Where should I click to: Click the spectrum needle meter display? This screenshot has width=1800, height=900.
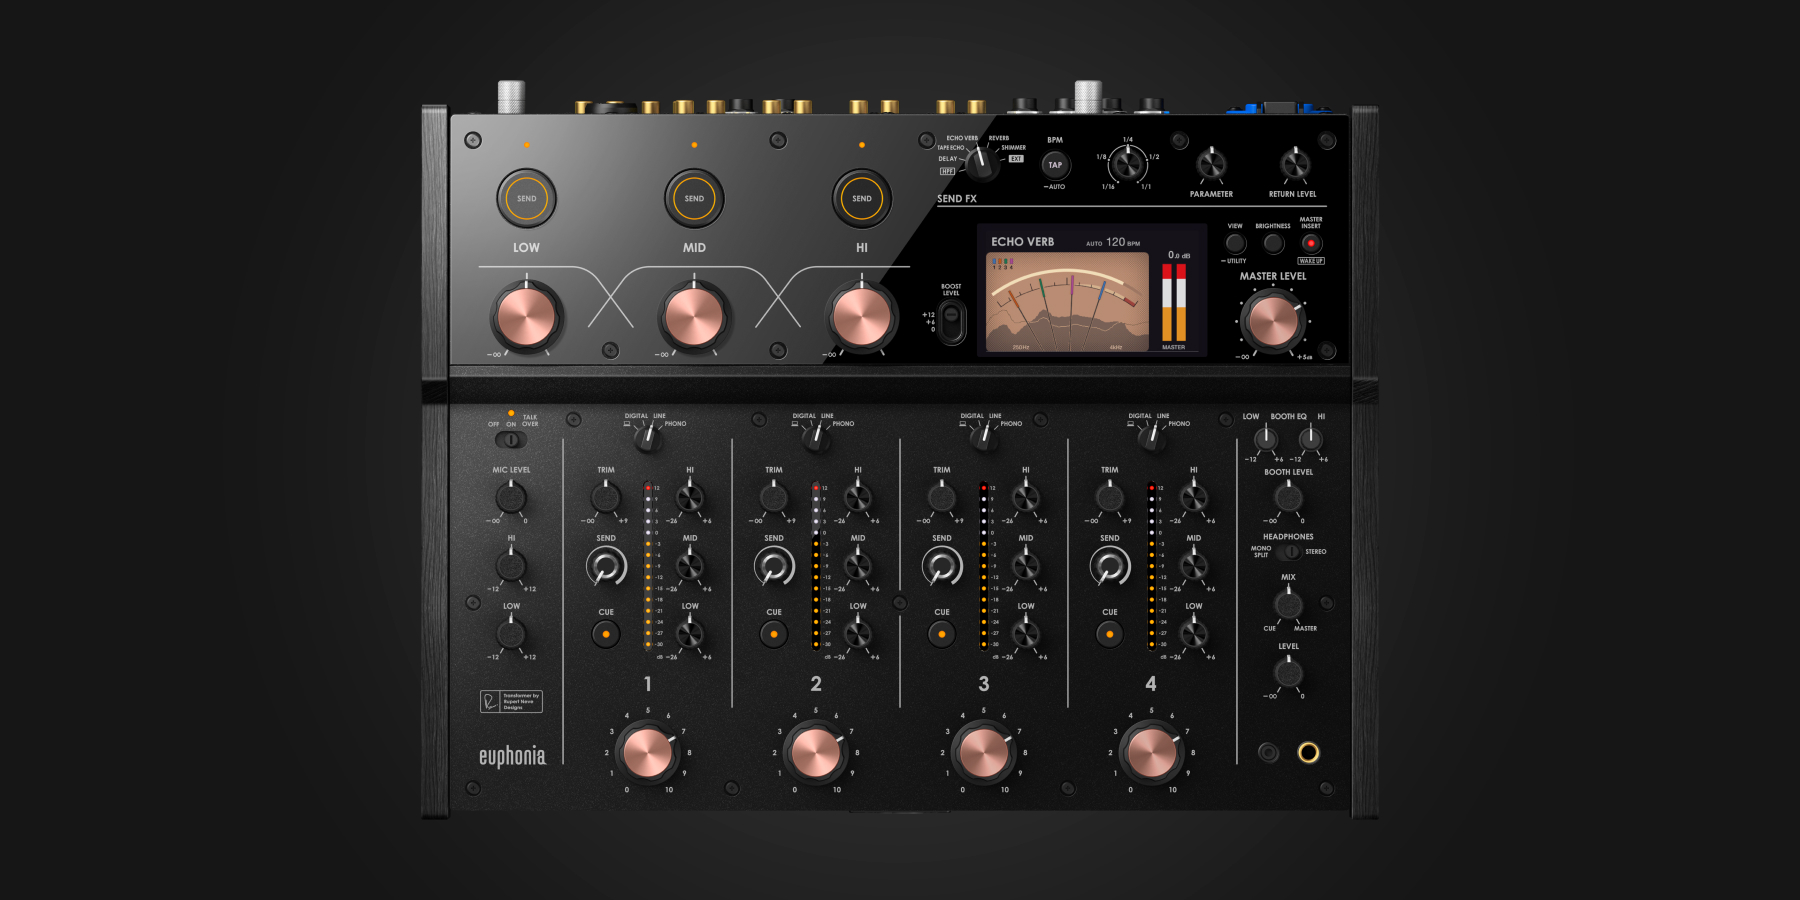1067,302
